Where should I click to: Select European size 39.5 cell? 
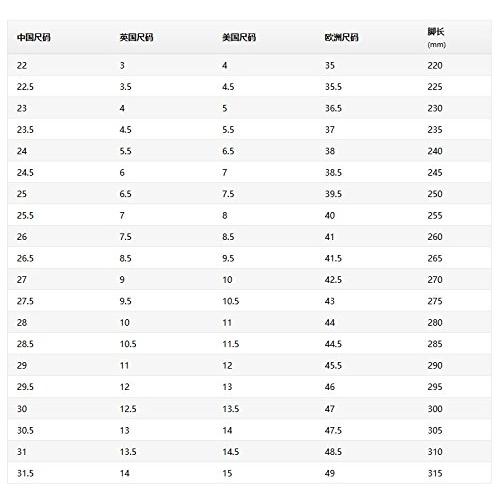[x=333, y=194]
